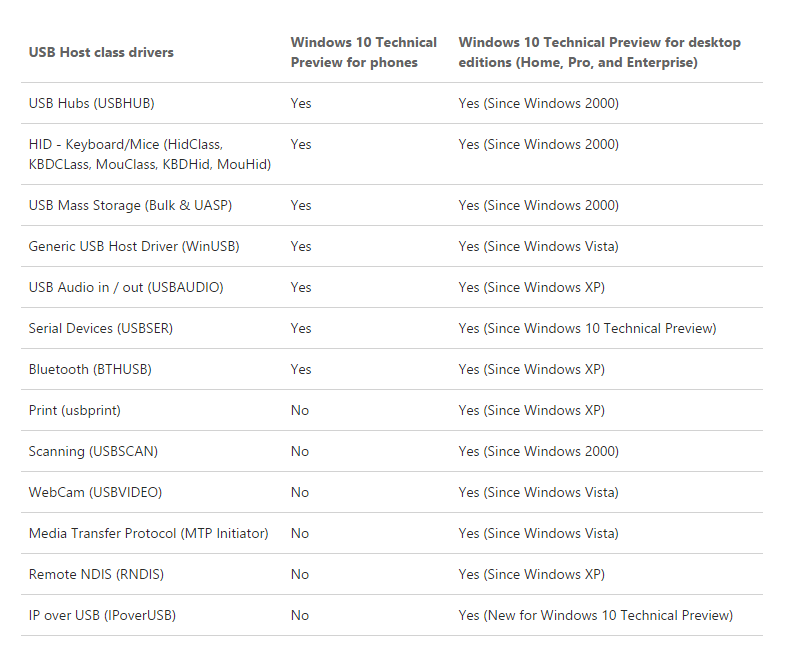Click the "No" in Print (usbprint) row
This screenshot has height=651, width=790.
300,411
